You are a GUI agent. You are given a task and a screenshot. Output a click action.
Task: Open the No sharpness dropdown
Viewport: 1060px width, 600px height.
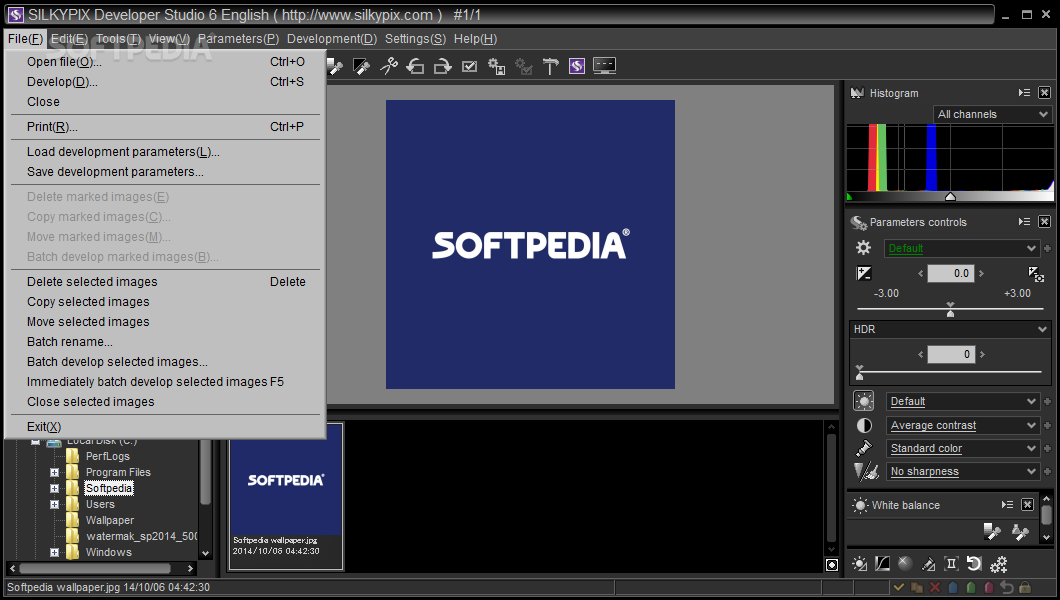[962, 471]
